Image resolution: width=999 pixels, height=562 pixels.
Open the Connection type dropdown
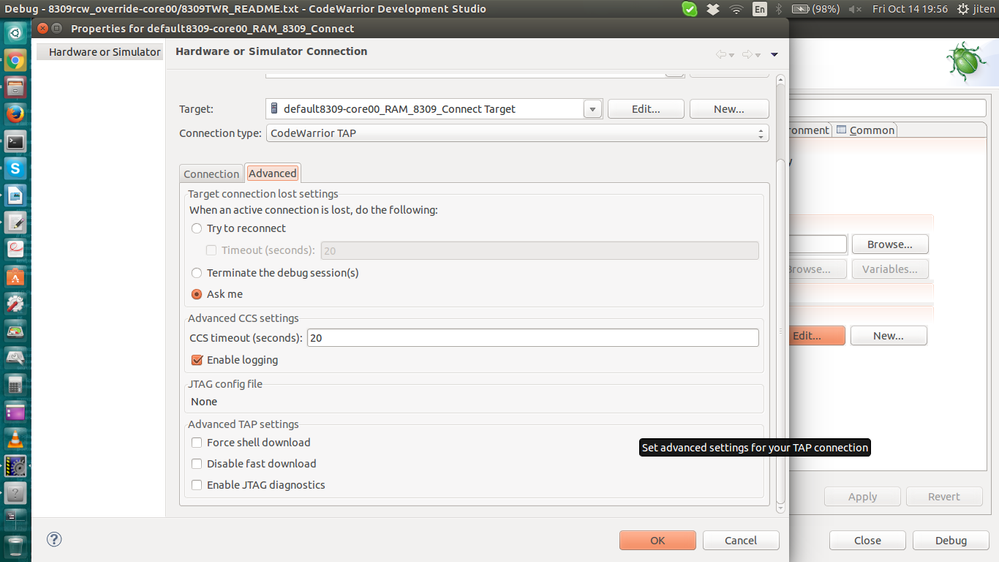(517, 133)
